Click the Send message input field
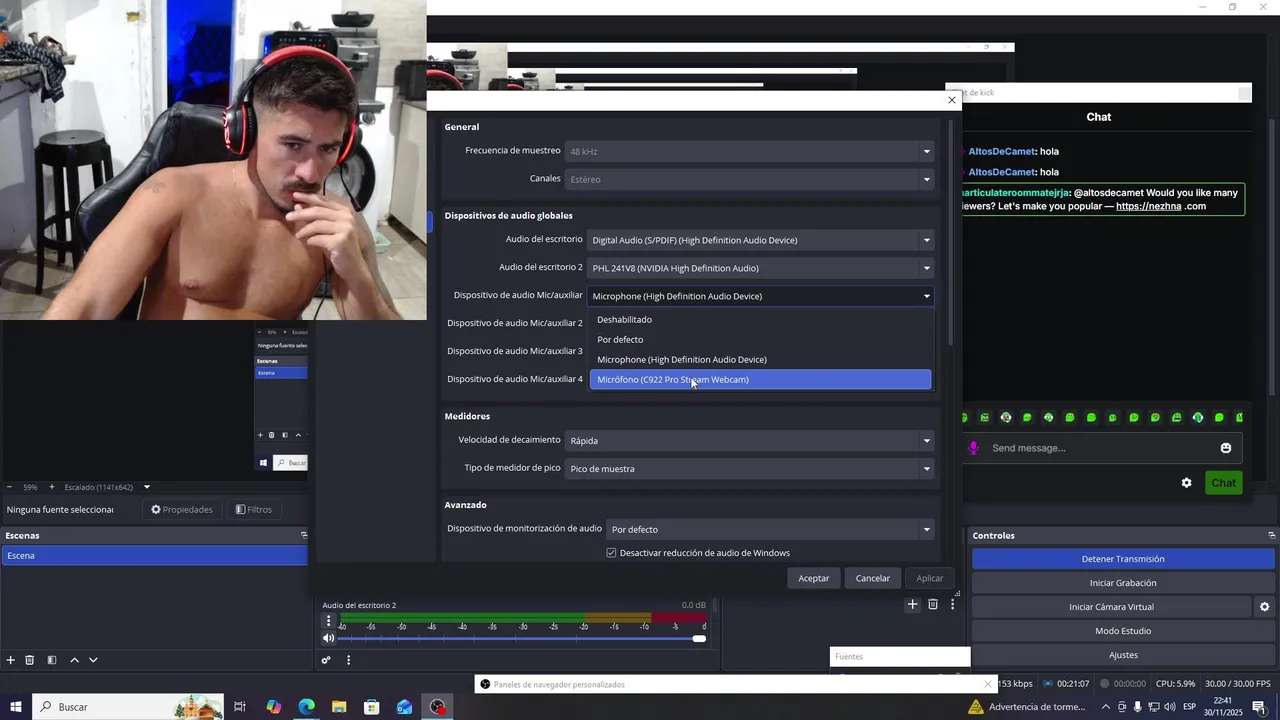This screenshot has width=1280, height=720. (x=1100, y=448)
